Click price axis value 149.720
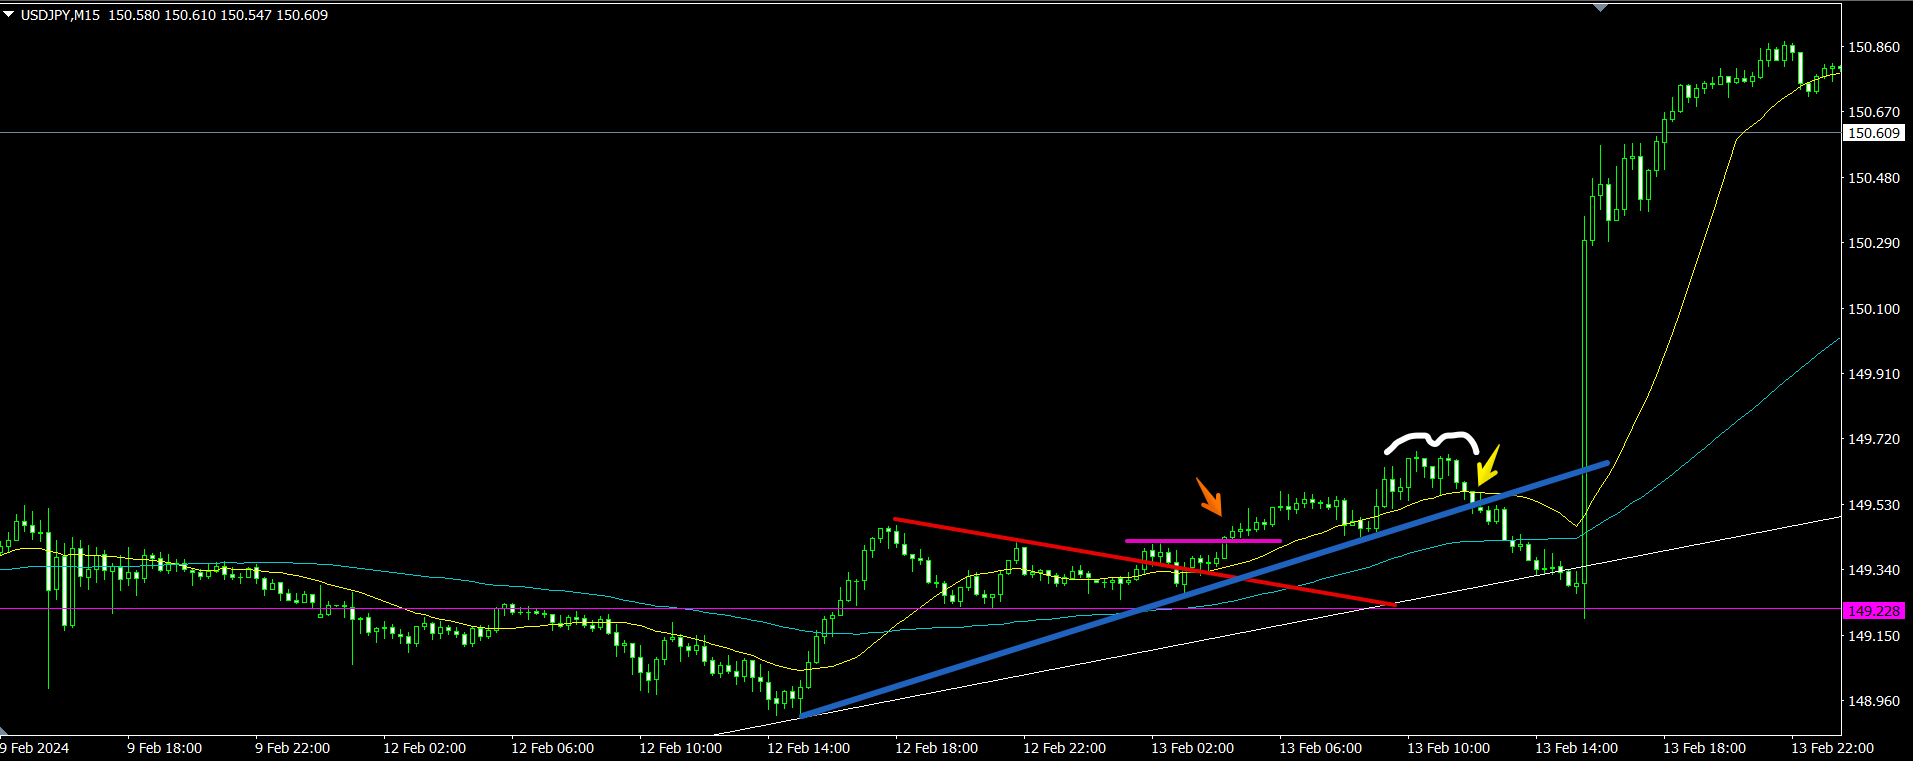This screenshot has width=1913, height=761. tap(1873, 439)
